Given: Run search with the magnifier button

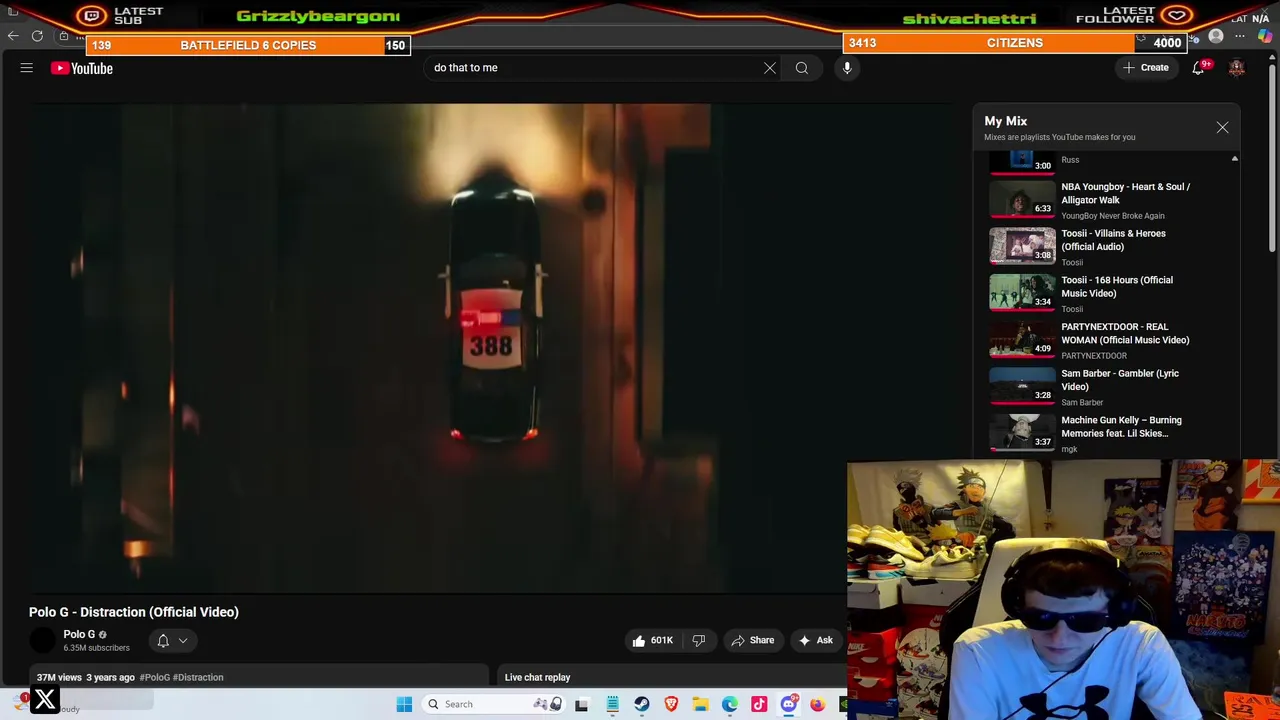Looking at the screenshot, I should pos(802,68).
